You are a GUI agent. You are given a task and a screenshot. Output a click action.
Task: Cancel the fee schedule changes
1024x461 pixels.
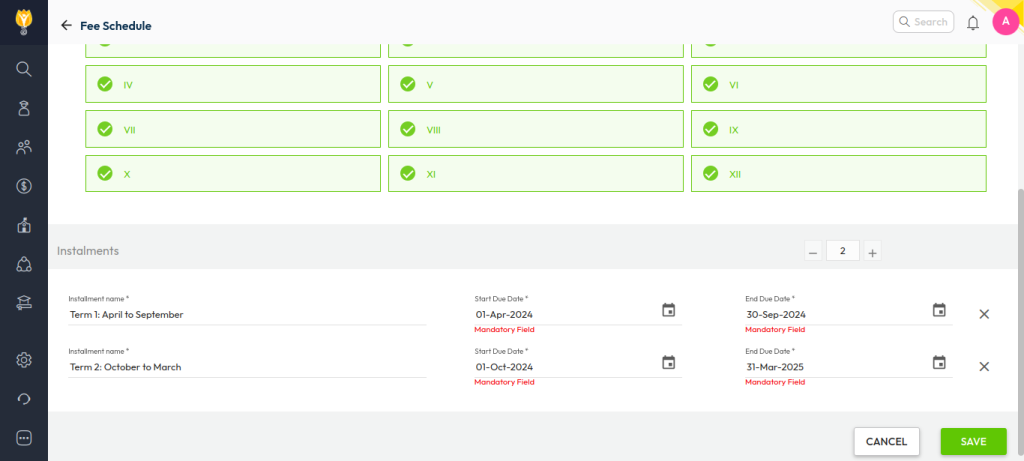(886, 441)
